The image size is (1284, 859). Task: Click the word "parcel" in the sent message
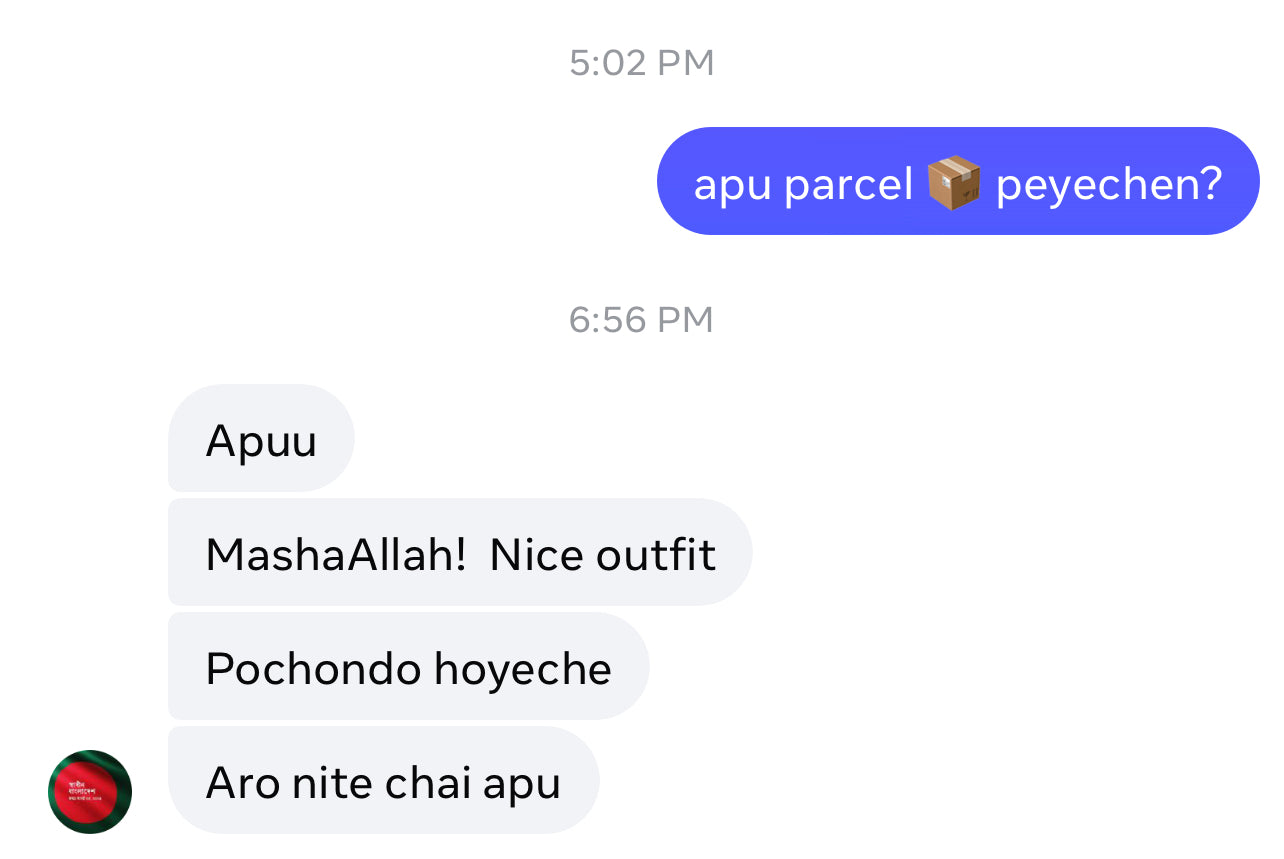click(849, 184)
